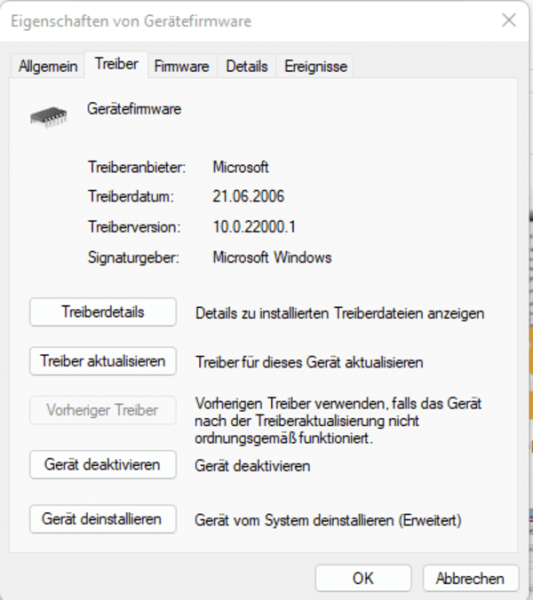Click the Gerätefirmware chip icon

pos(49,116)
